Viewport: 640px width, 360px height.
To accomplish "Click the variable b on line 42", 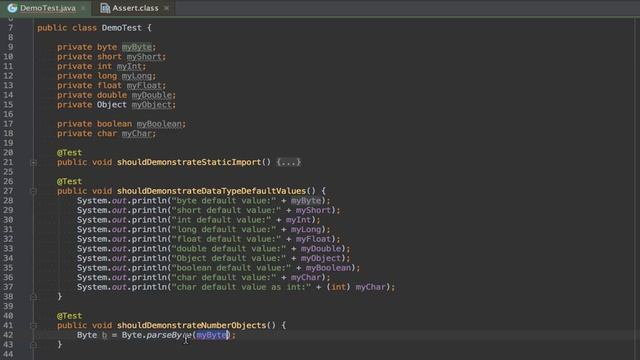I will 104,335.
